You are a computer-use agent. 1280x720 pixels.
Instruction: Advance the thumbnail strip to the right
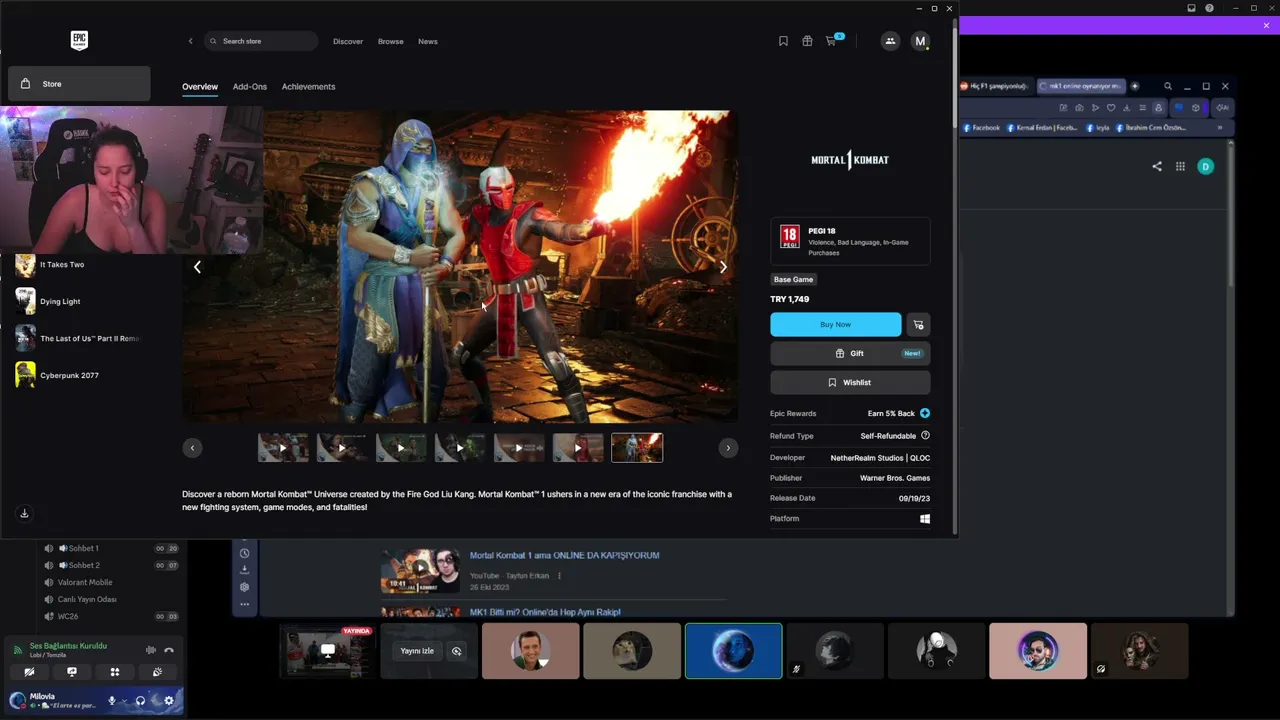point(728,448)
